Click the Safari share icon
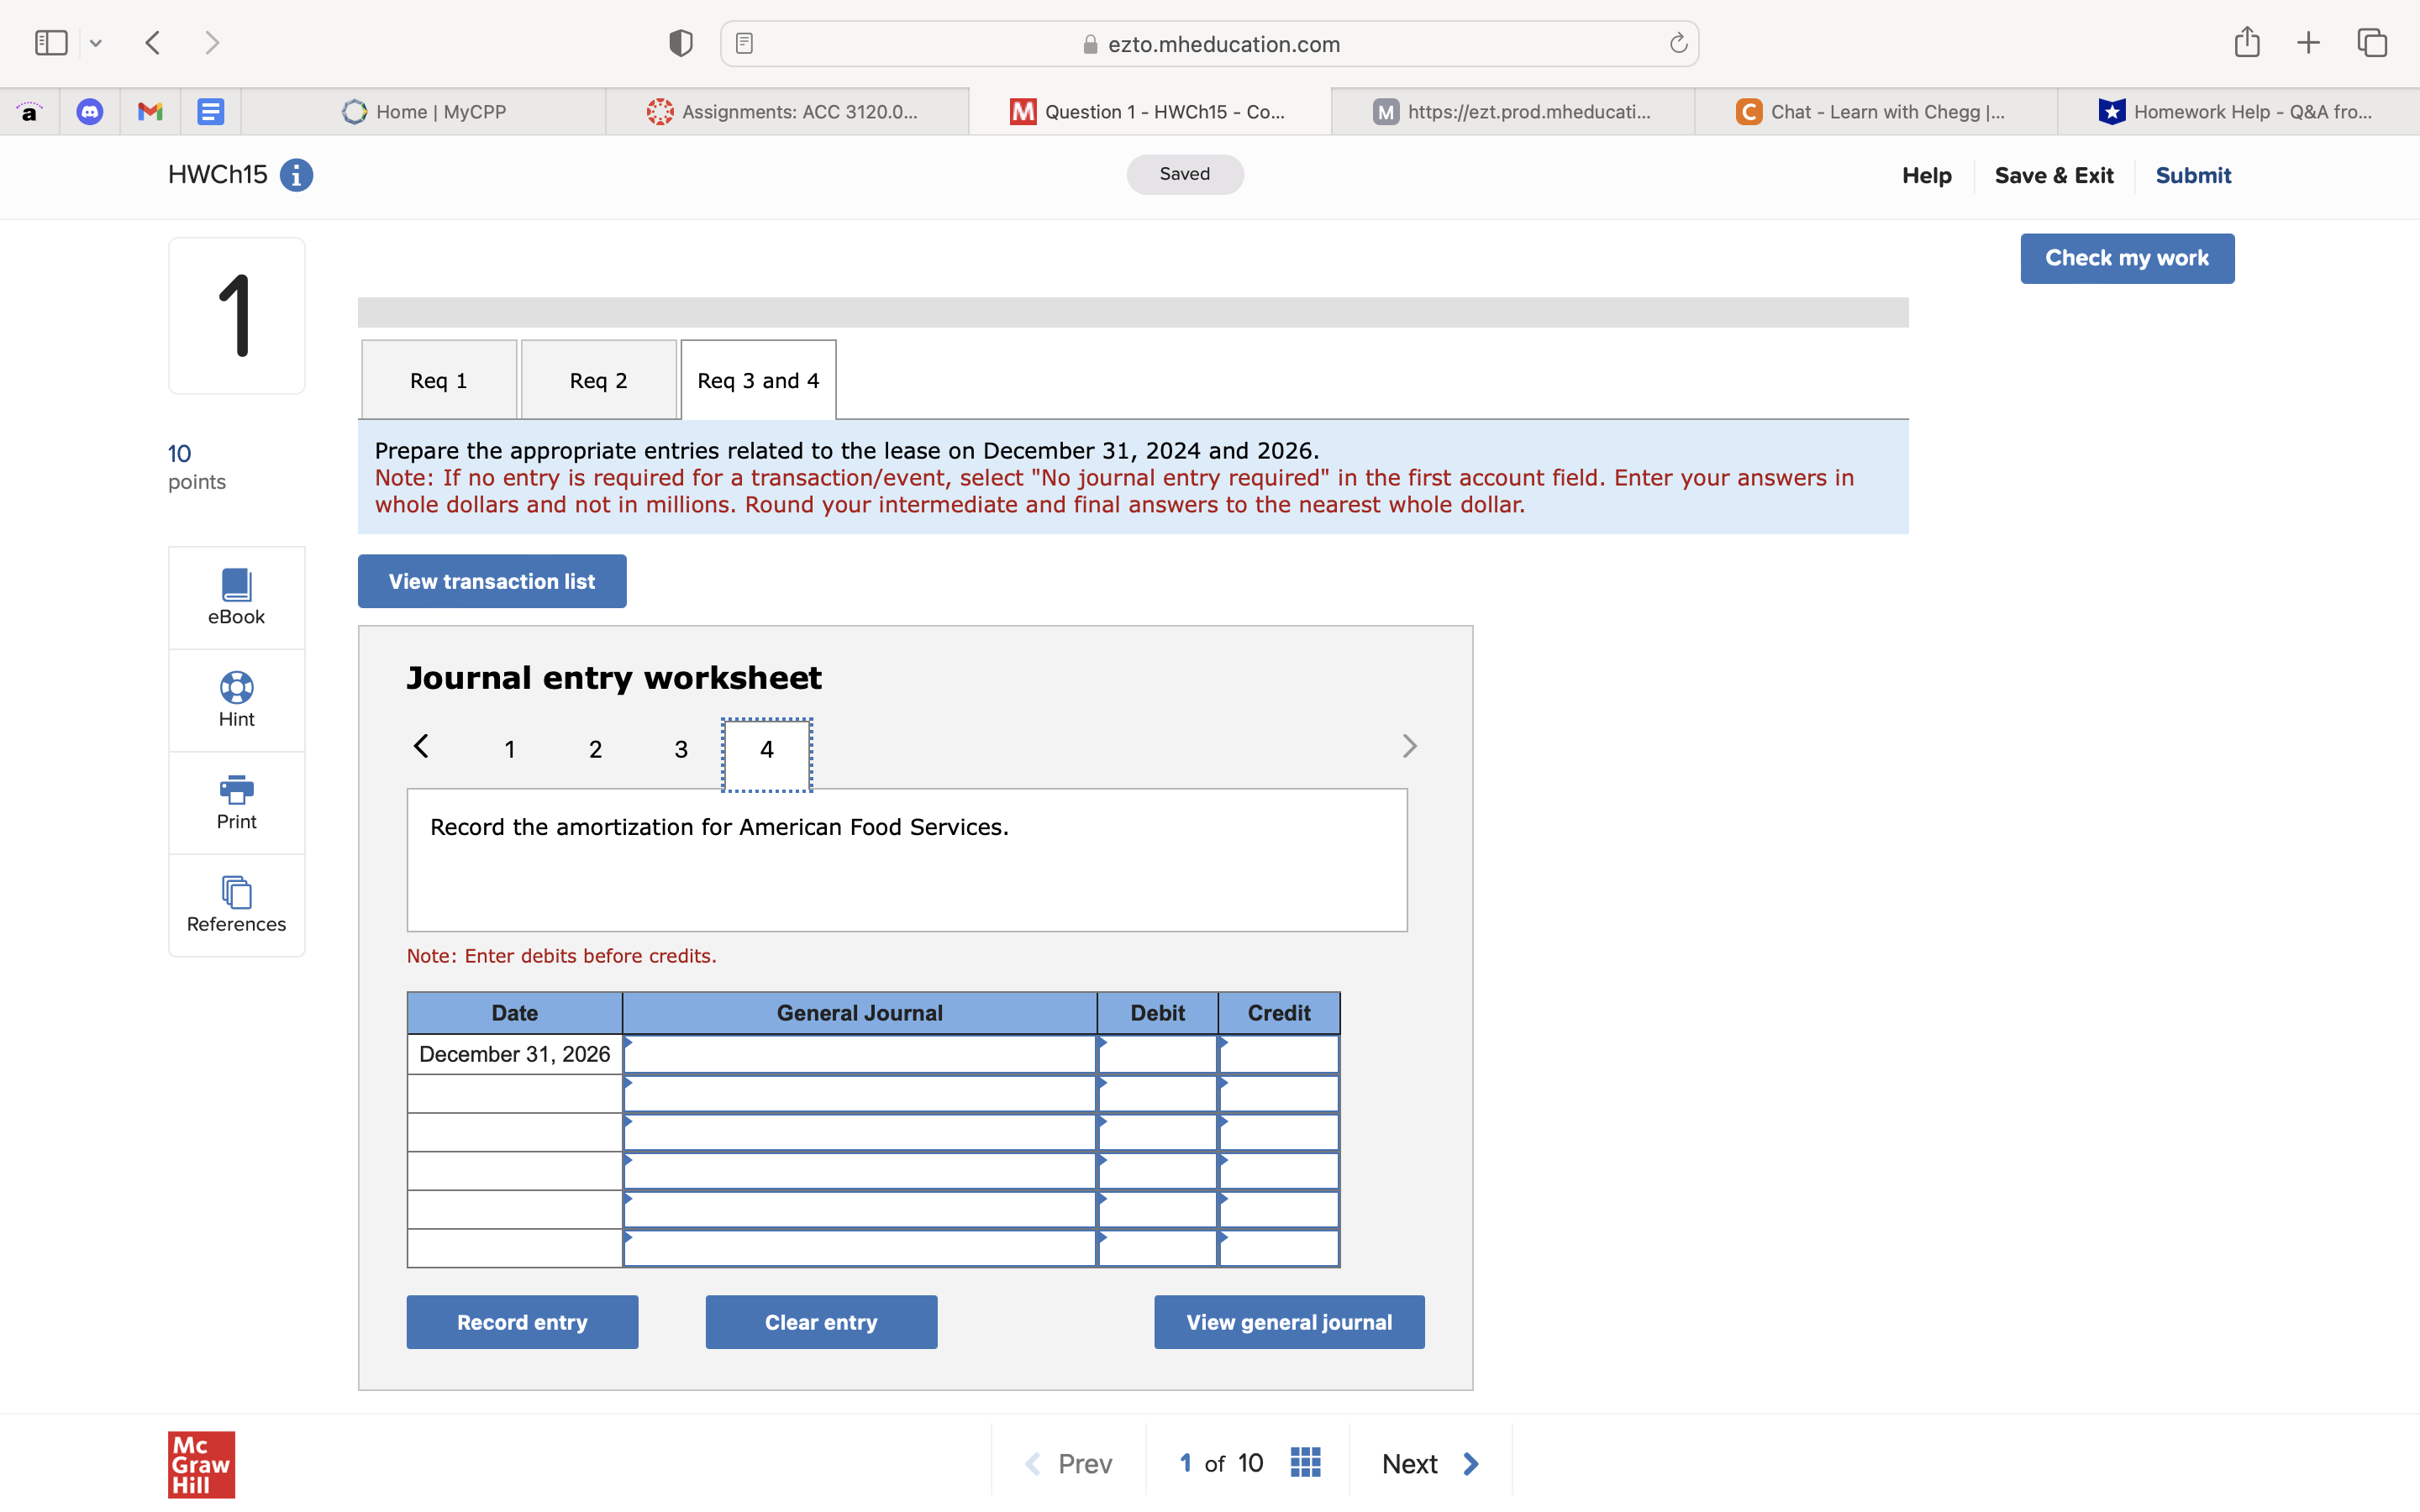This screenshot has width=2420, height=1512. (x=2246, y=43)
